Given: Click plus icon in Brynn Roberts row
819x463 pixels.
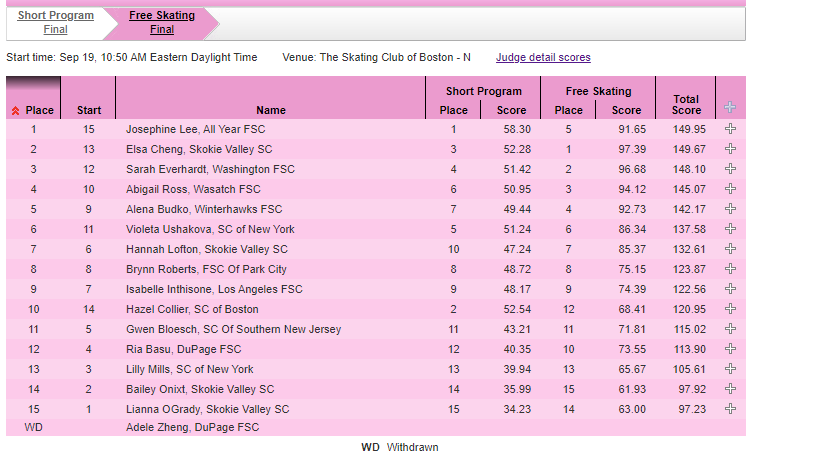Looking at the screenshot, I should 730,269.
